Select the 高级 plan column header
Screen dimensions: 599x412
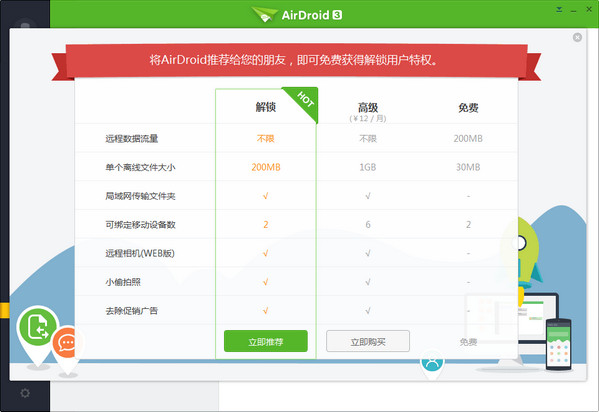(x=368, y=107)
